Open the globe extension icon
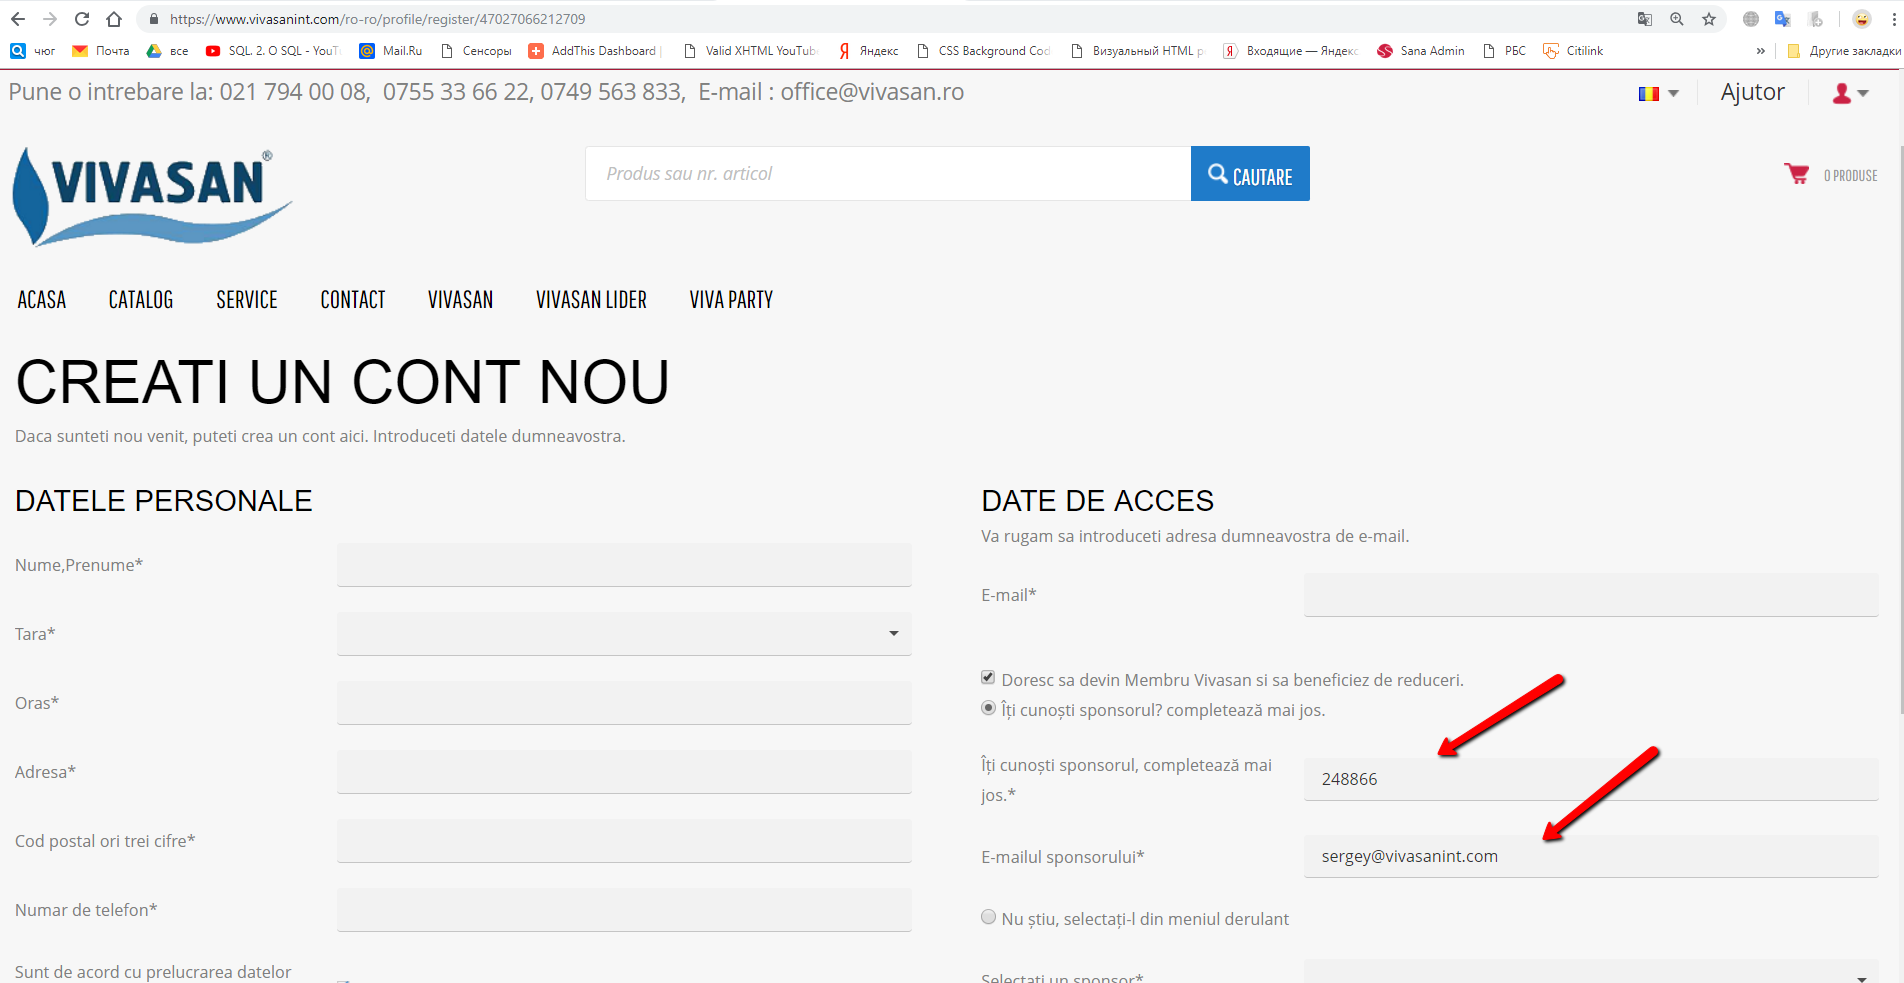This screenshot has width=1904, height=983. [x=1751, y=19]
